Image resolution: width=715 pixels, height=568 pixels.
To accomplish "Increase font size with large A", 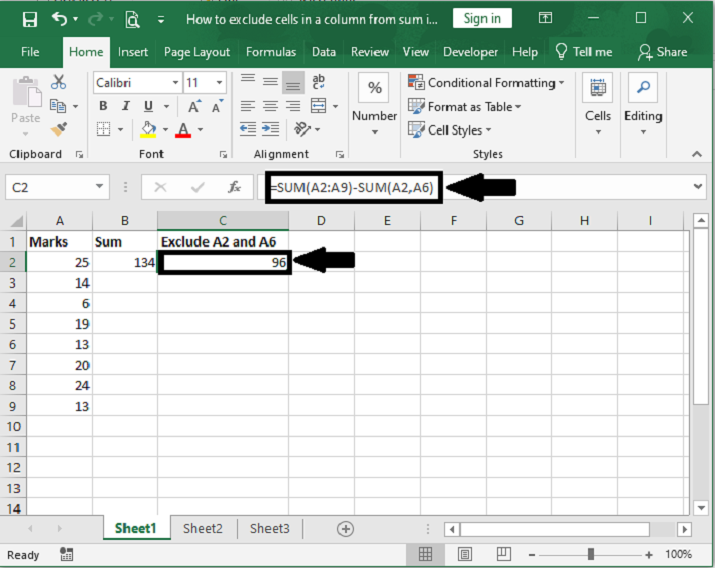I will (x=195, y=106).
